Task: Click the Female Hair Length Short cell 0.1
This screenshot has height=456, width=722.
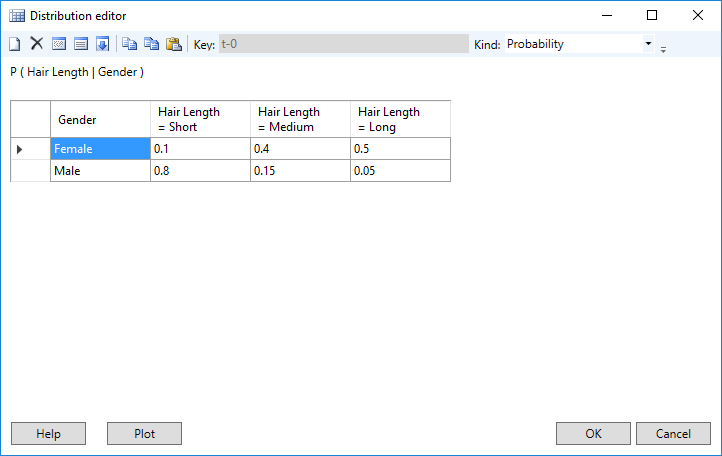Action: tap(200, 149)
